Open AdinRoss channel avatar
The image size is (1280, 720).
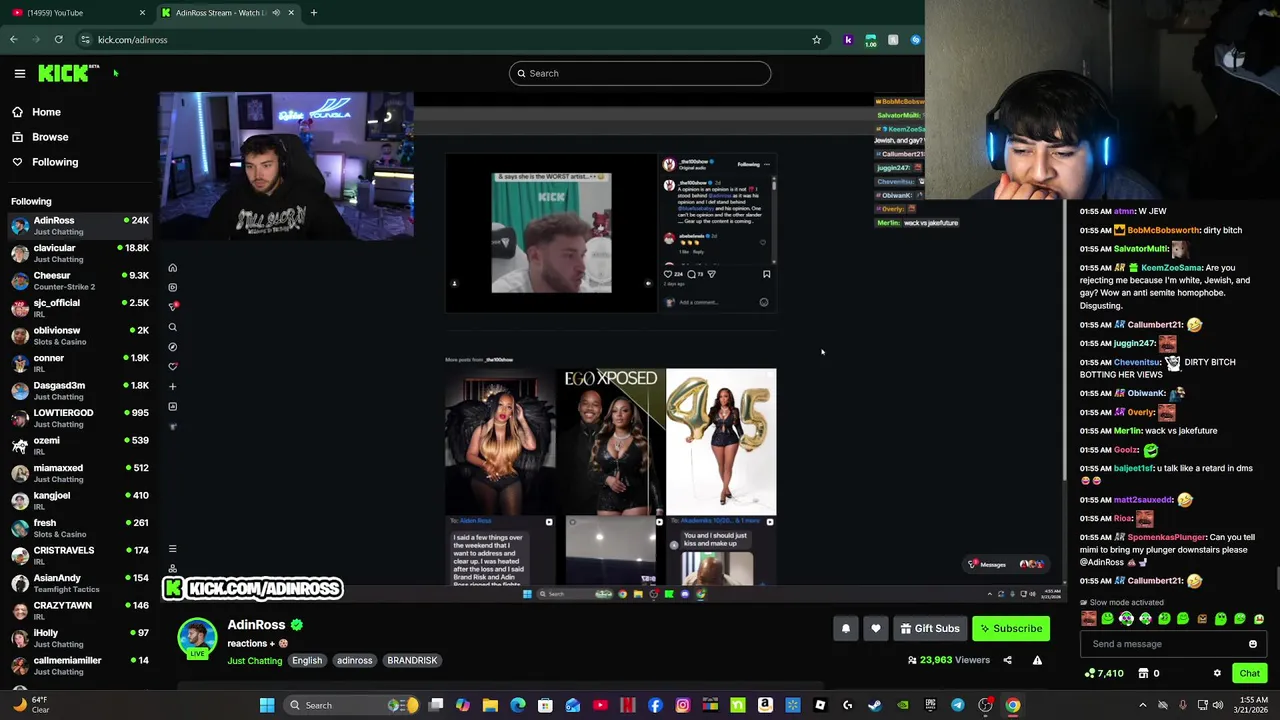197,638
